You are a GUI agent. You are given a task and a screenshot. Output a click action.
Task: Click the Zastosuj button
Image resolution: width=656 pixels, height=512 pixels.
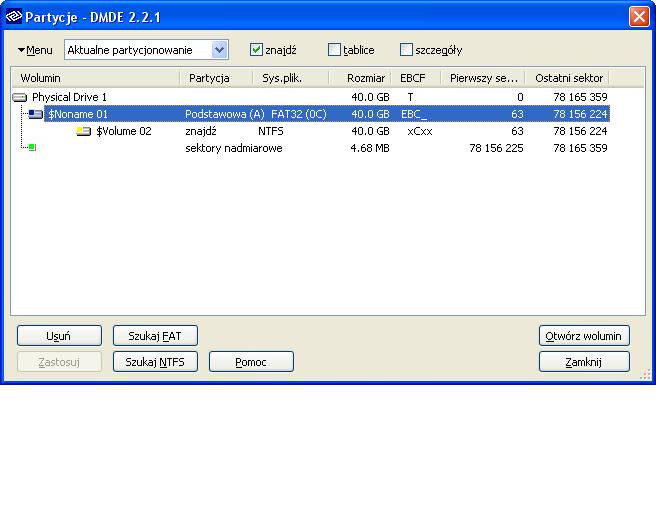[59, 362]
